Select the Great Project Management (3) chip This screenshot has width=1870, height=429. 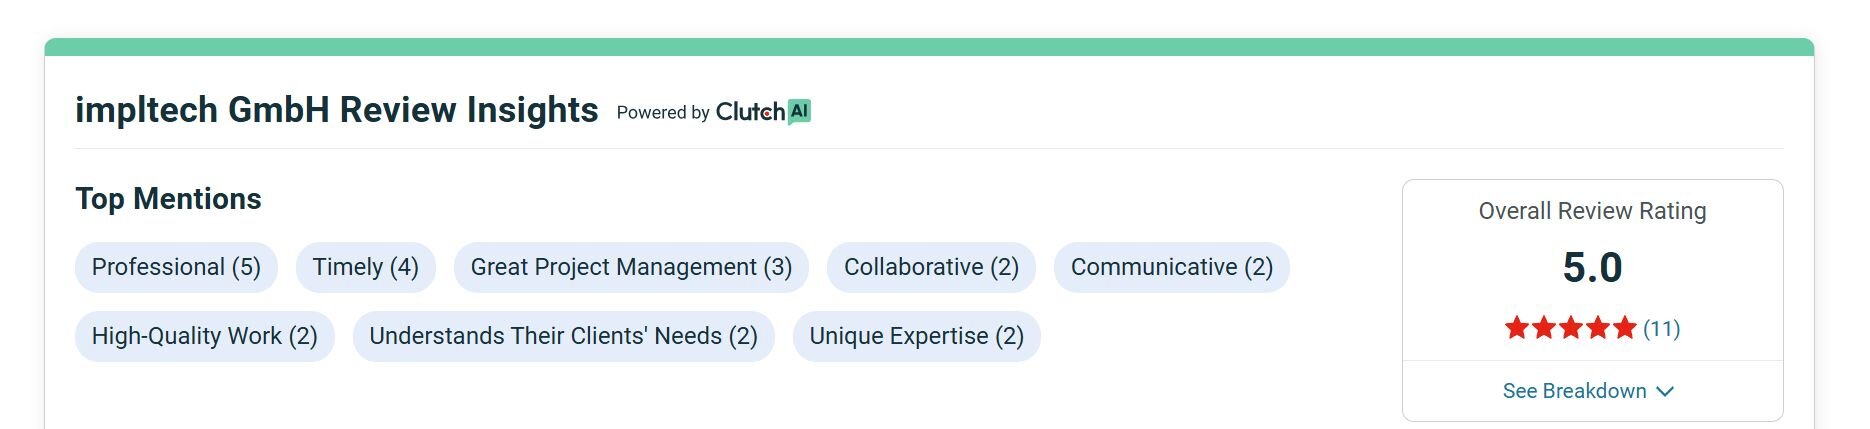point(631,267)
